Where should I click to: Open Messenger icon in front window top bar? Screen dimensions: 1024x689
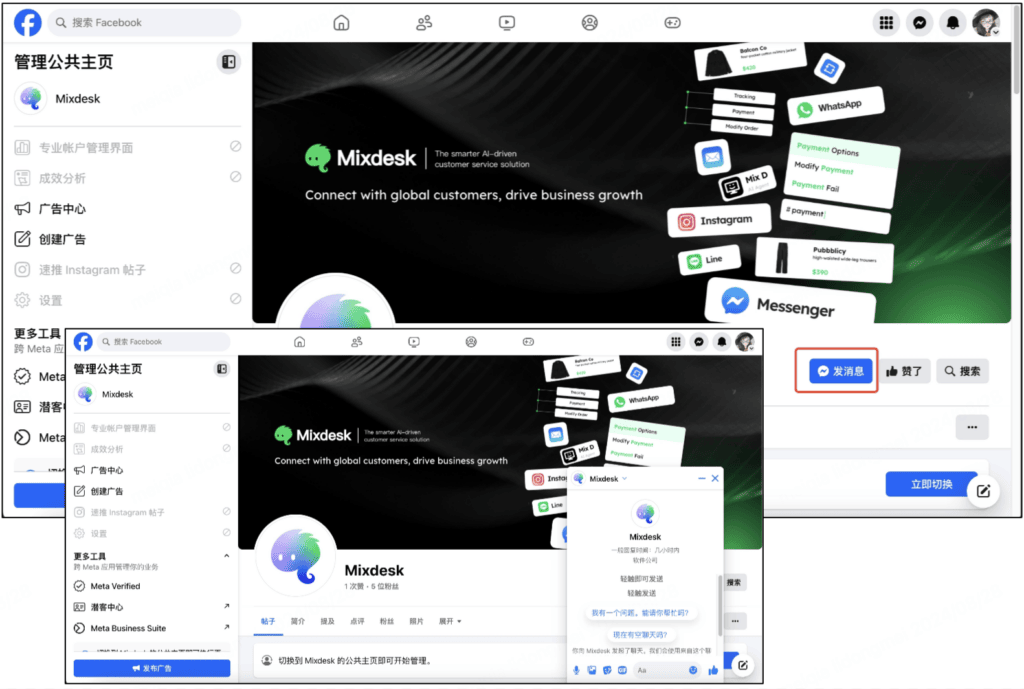tap(699, 342)
